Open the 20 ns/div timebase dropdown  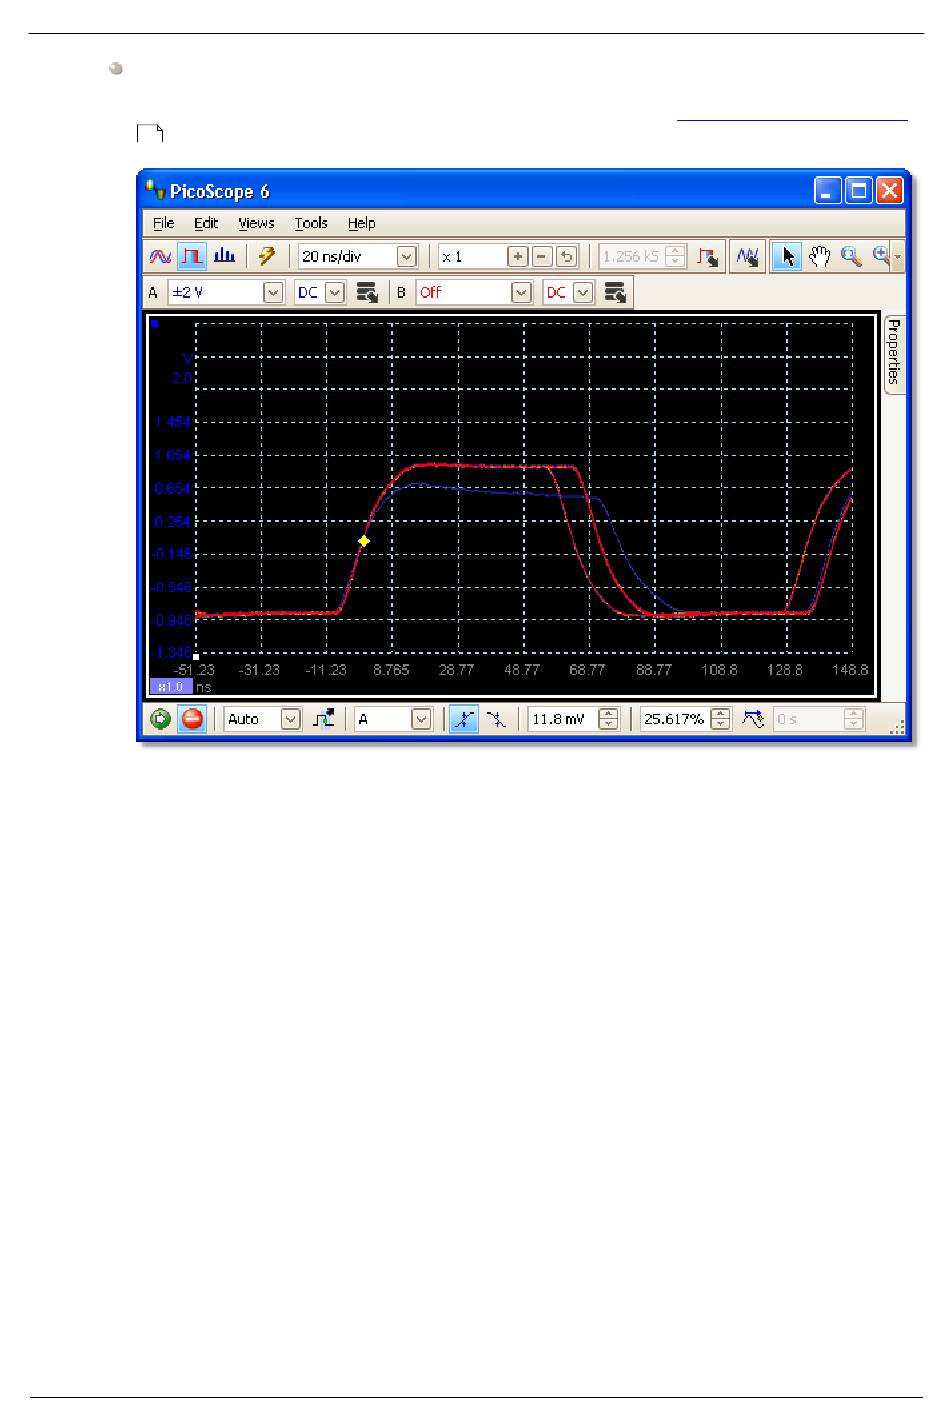pyautogui.click(x=407, y=257)
